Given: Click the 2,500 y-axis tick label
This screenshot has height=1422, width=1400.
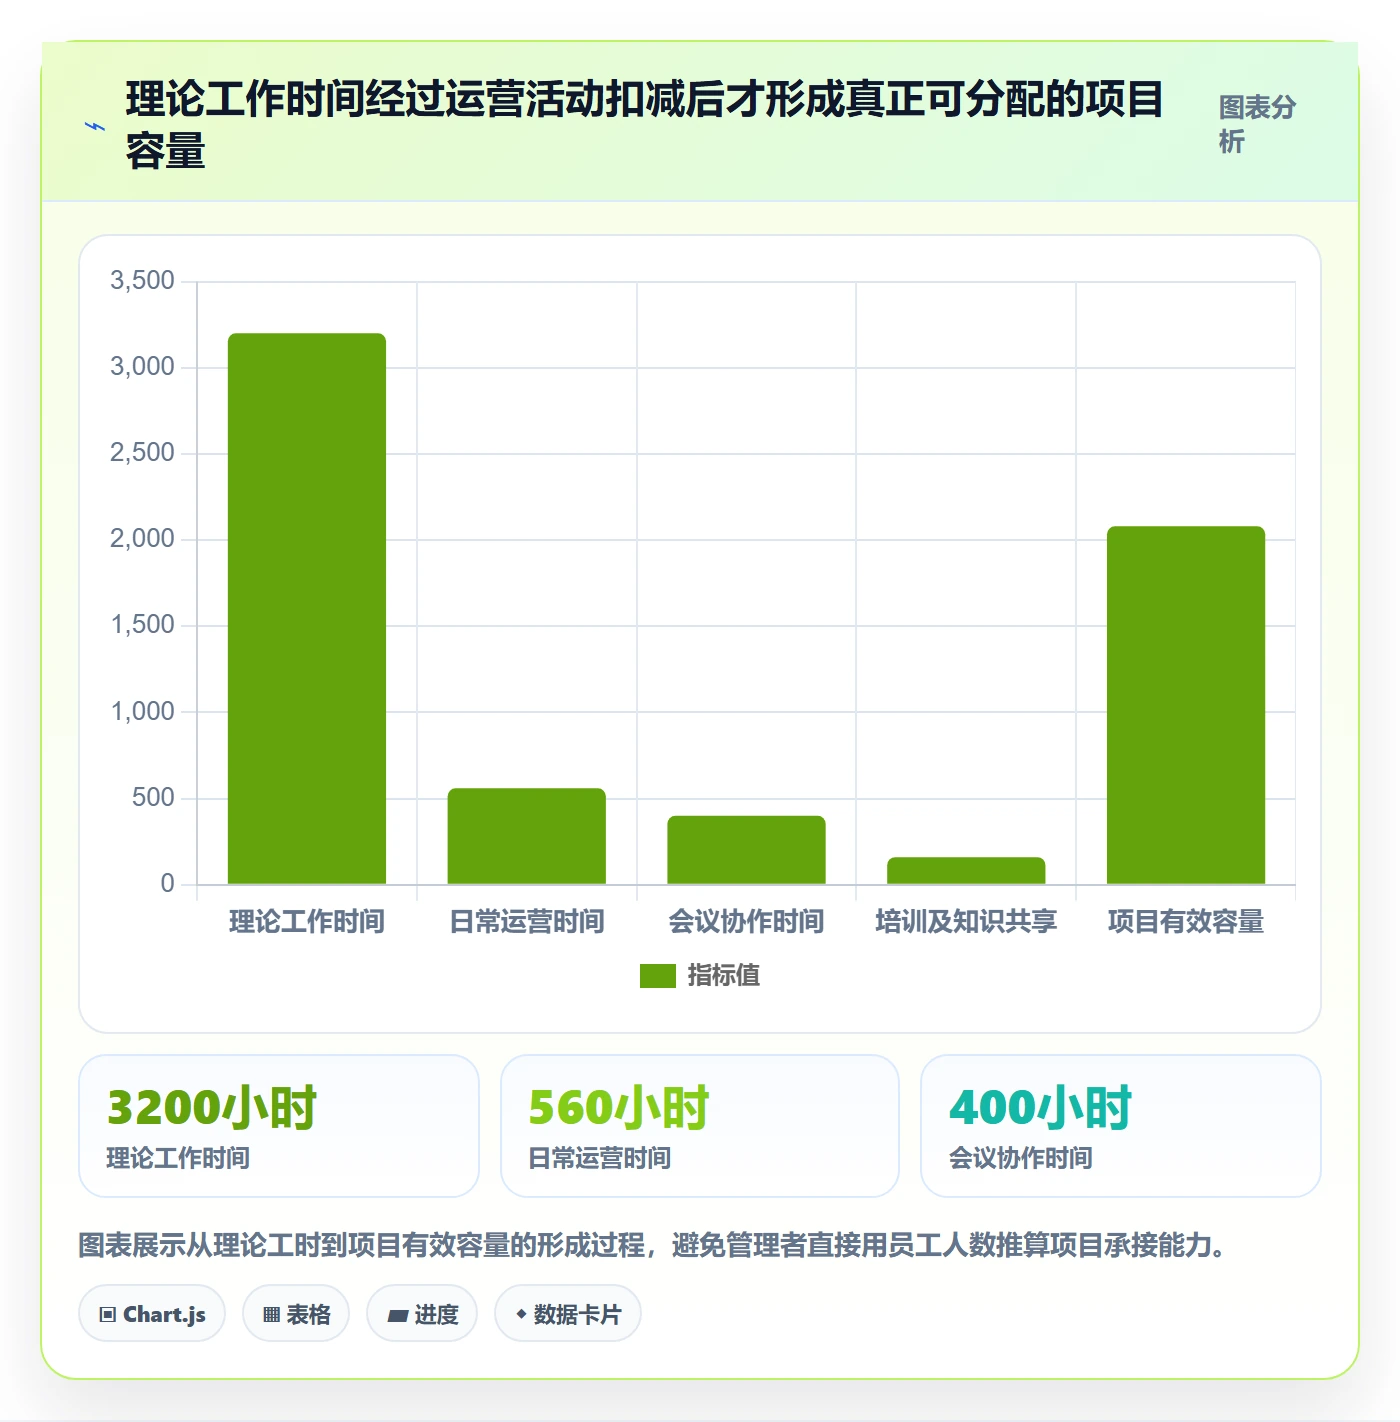Looking at the screenshot, I should click(142, 452).
